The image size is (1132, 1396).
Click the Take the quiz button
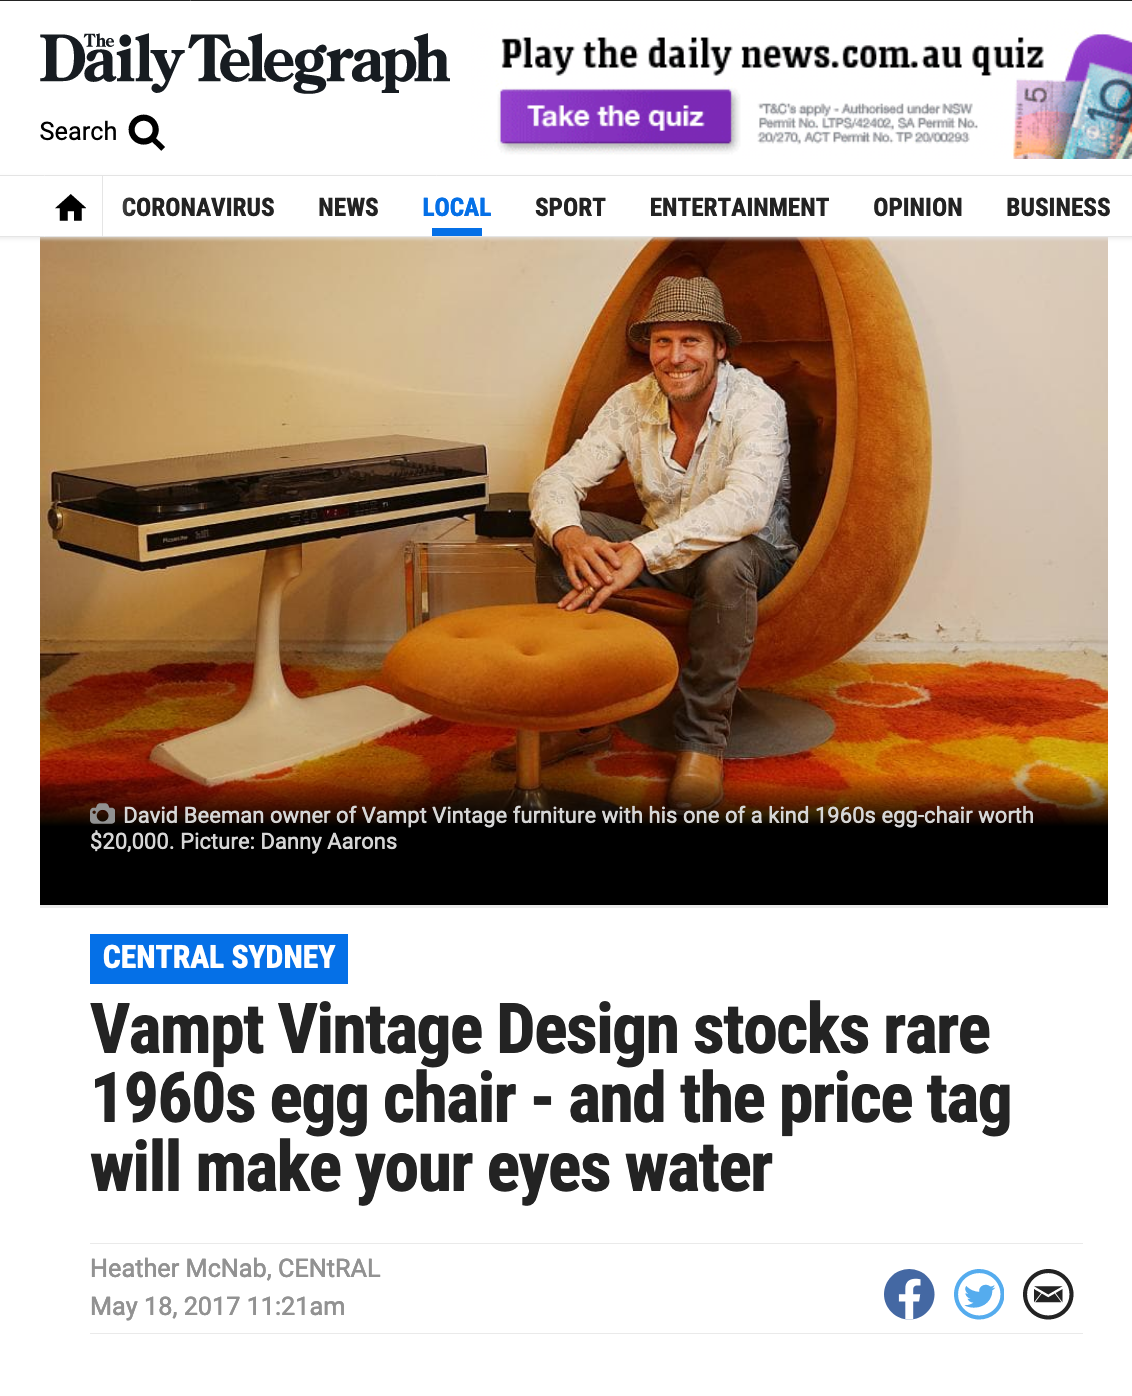click(616, 117)
